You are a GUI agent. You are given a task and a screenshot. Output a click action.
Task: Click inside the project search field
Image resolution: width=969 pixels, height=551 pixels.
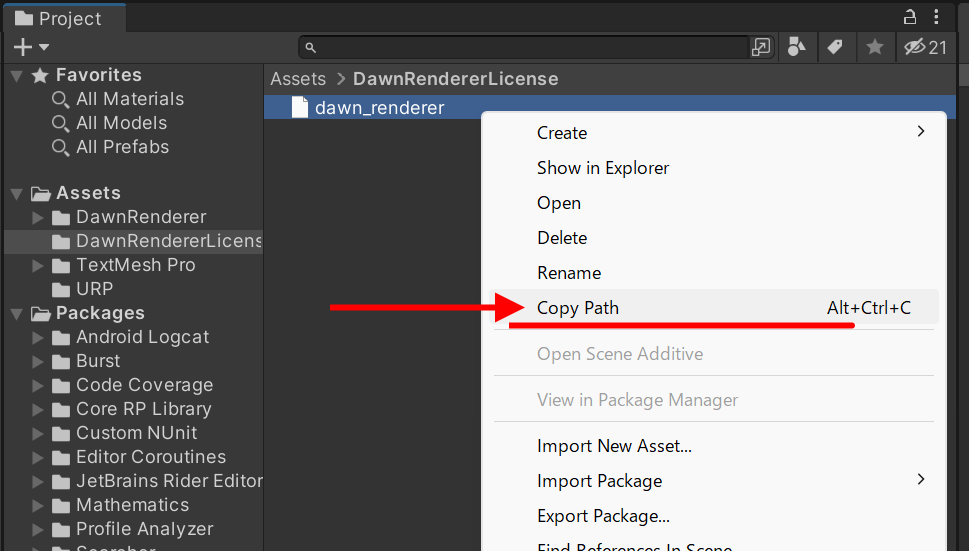(x=530, y=47)
